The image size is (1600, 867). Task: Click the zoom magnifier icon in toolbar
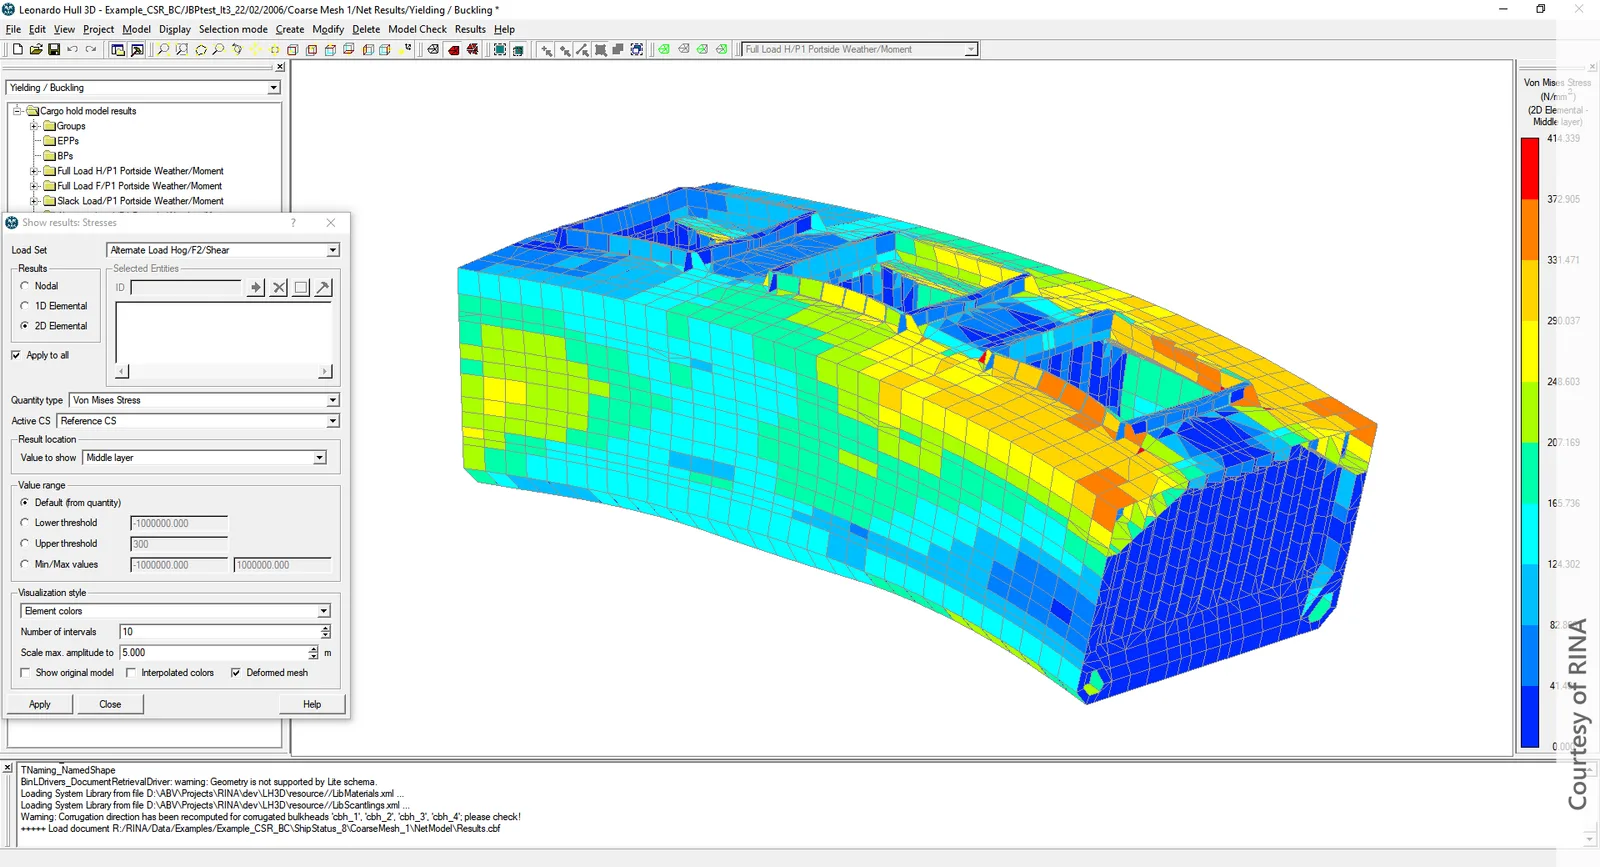pos(163,49)
